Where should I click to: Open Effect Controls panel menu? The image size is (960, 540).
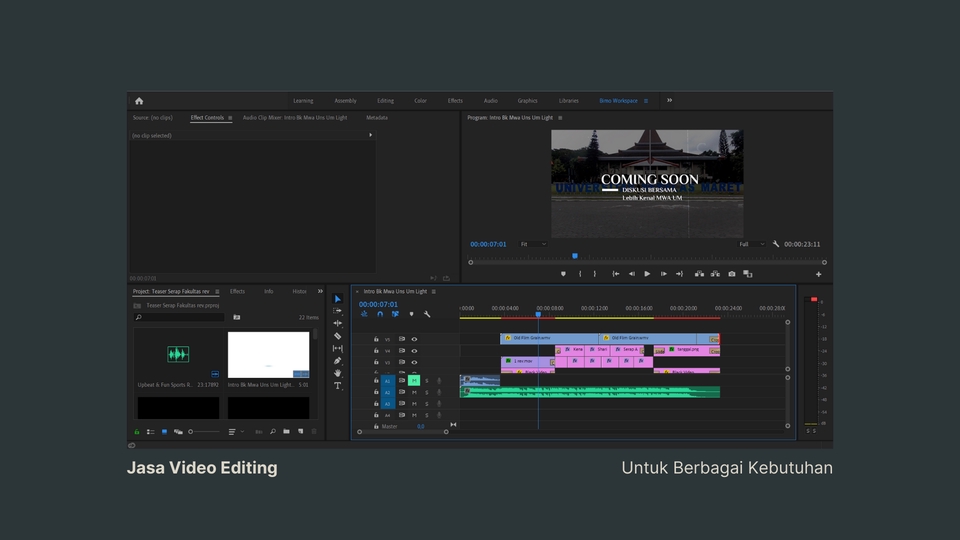pyautogui.click(x=230, y=118)
